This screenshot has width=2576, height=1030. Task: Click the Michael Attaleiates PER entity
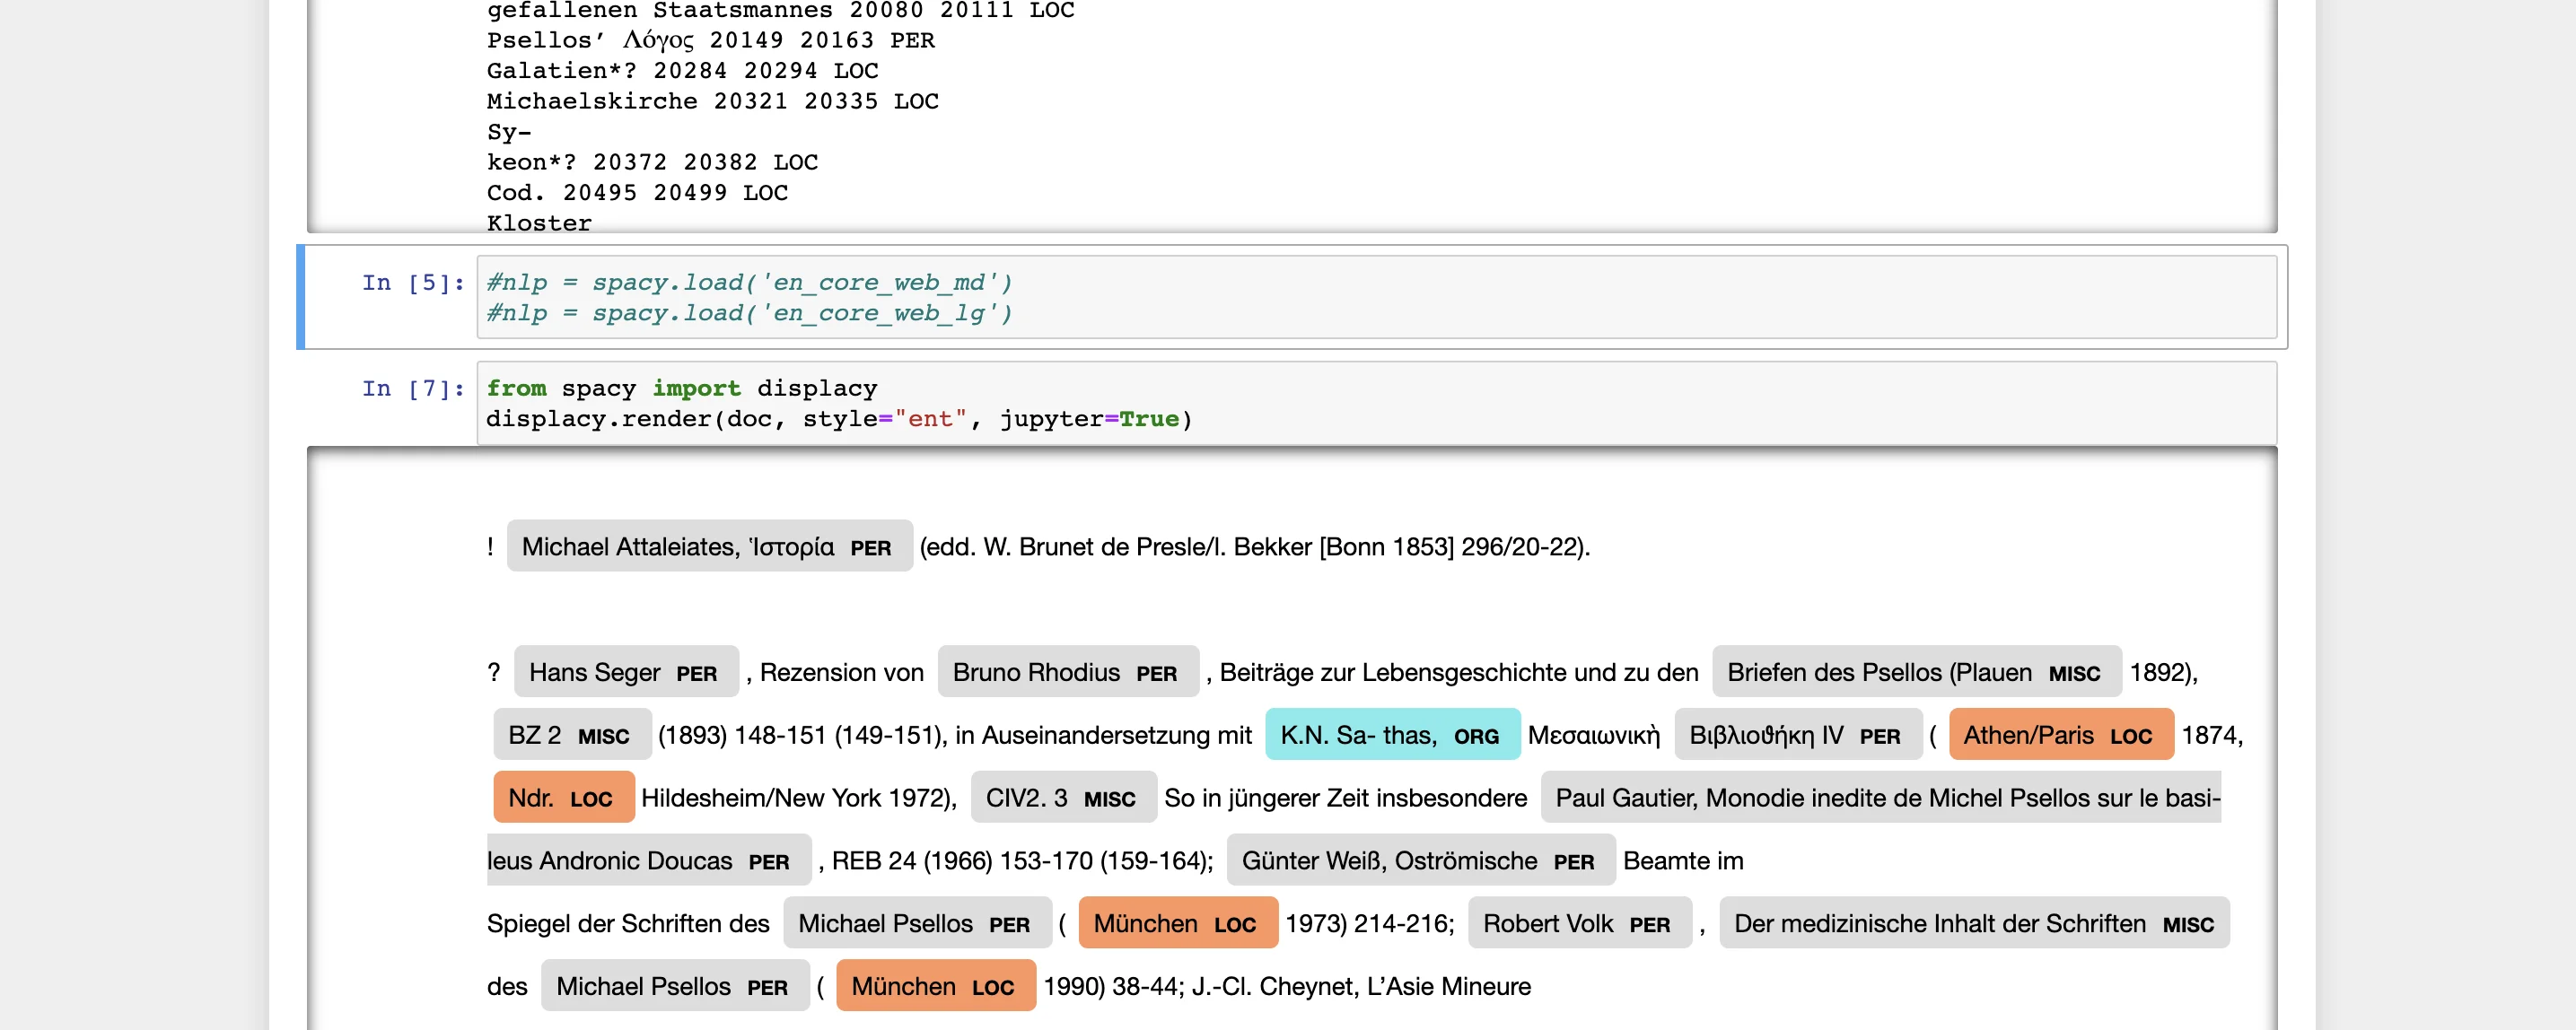[x=708, y=547]
